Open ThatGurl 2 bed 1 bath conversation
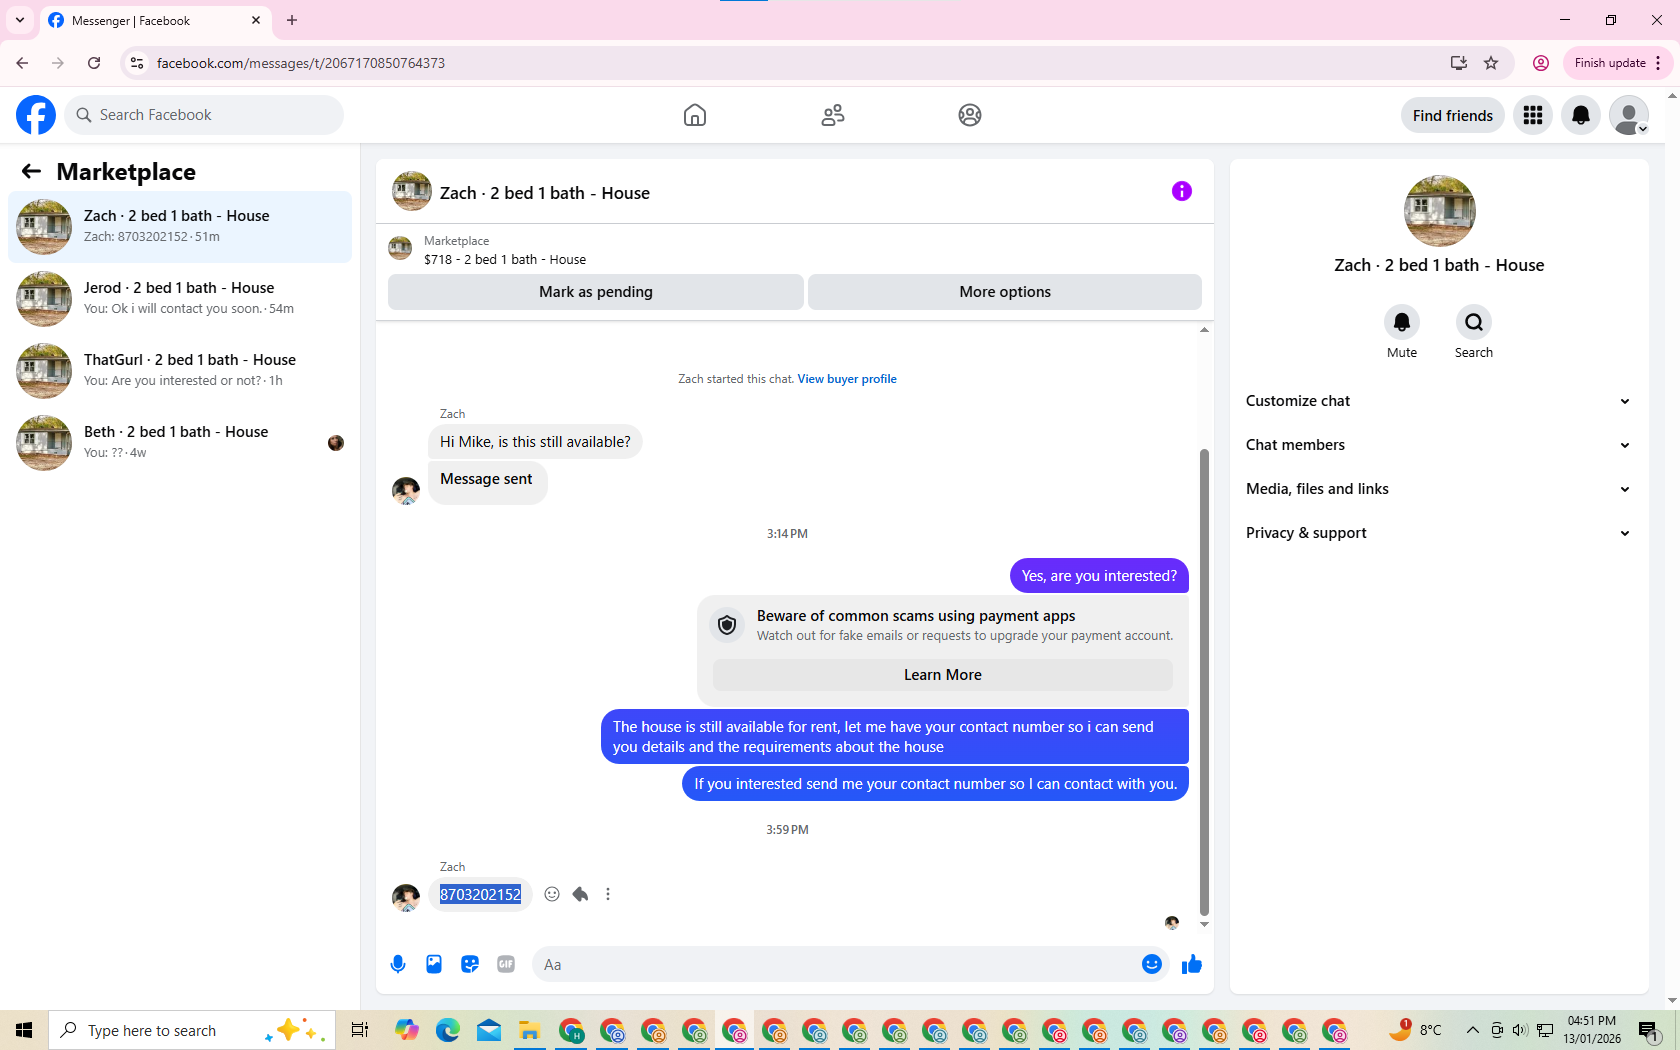This screenshot has width=1680, height=1050. pyautogui.click(x=180, y=371)
